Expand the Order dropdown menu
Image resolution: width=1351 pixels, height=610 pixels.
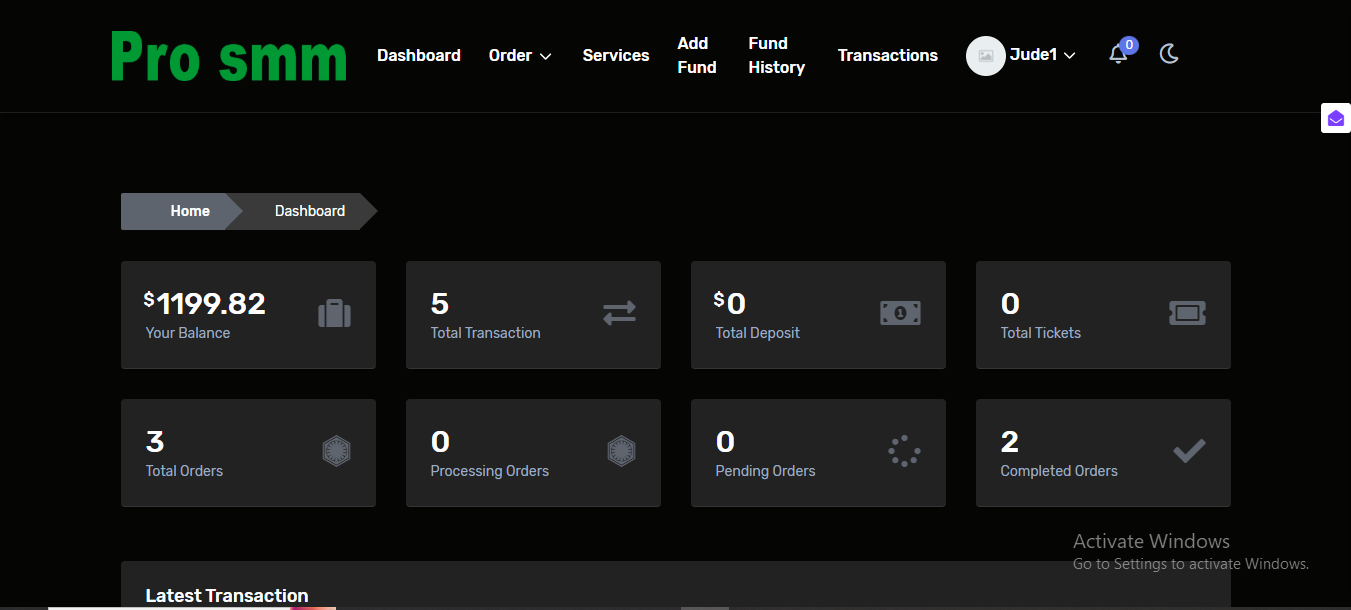(x=520, y=56)
